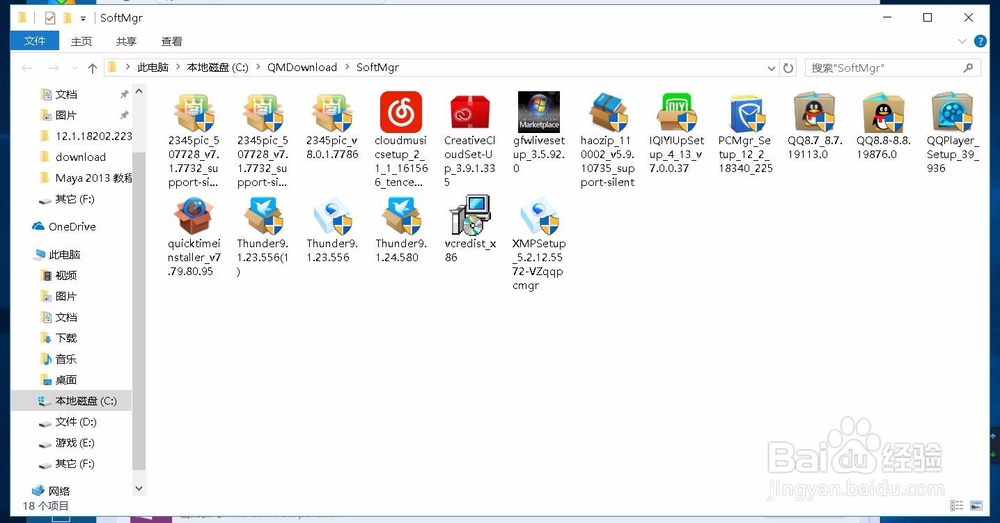The image size is (1000, 523).
Task: Expand chevron after 本地磁盘 (C:) breadcrumb
Action: pyautogui.click(x=258, y=68)
